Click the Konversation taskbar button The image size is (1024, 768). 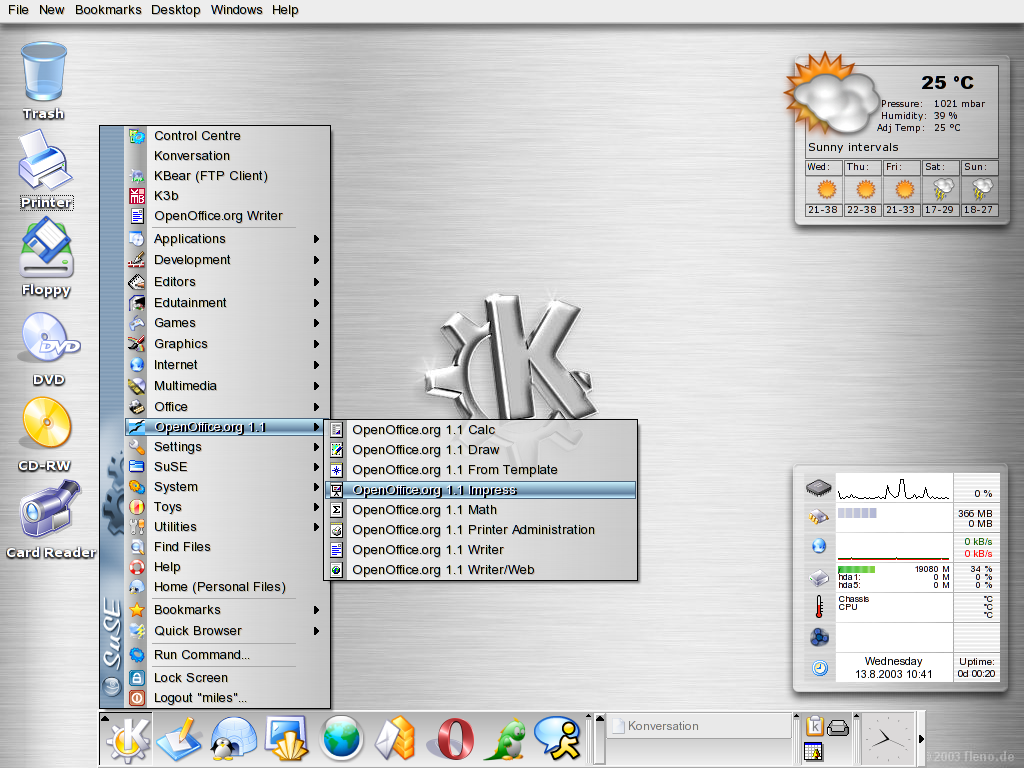(699, 726)
